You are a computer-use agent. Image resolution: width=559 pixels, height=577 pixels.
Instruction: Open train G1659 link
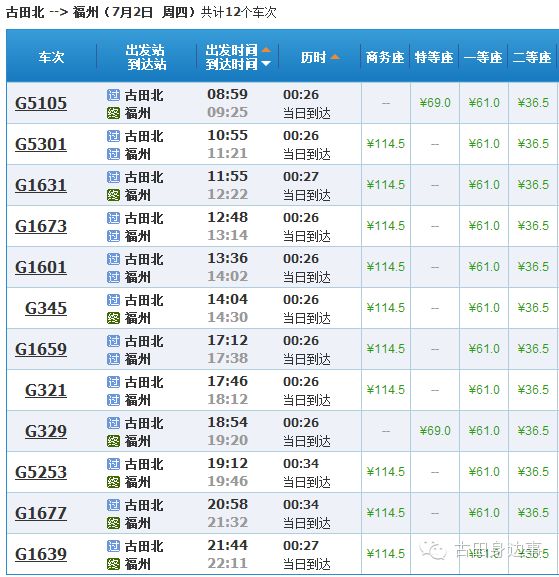click(41, 349)
